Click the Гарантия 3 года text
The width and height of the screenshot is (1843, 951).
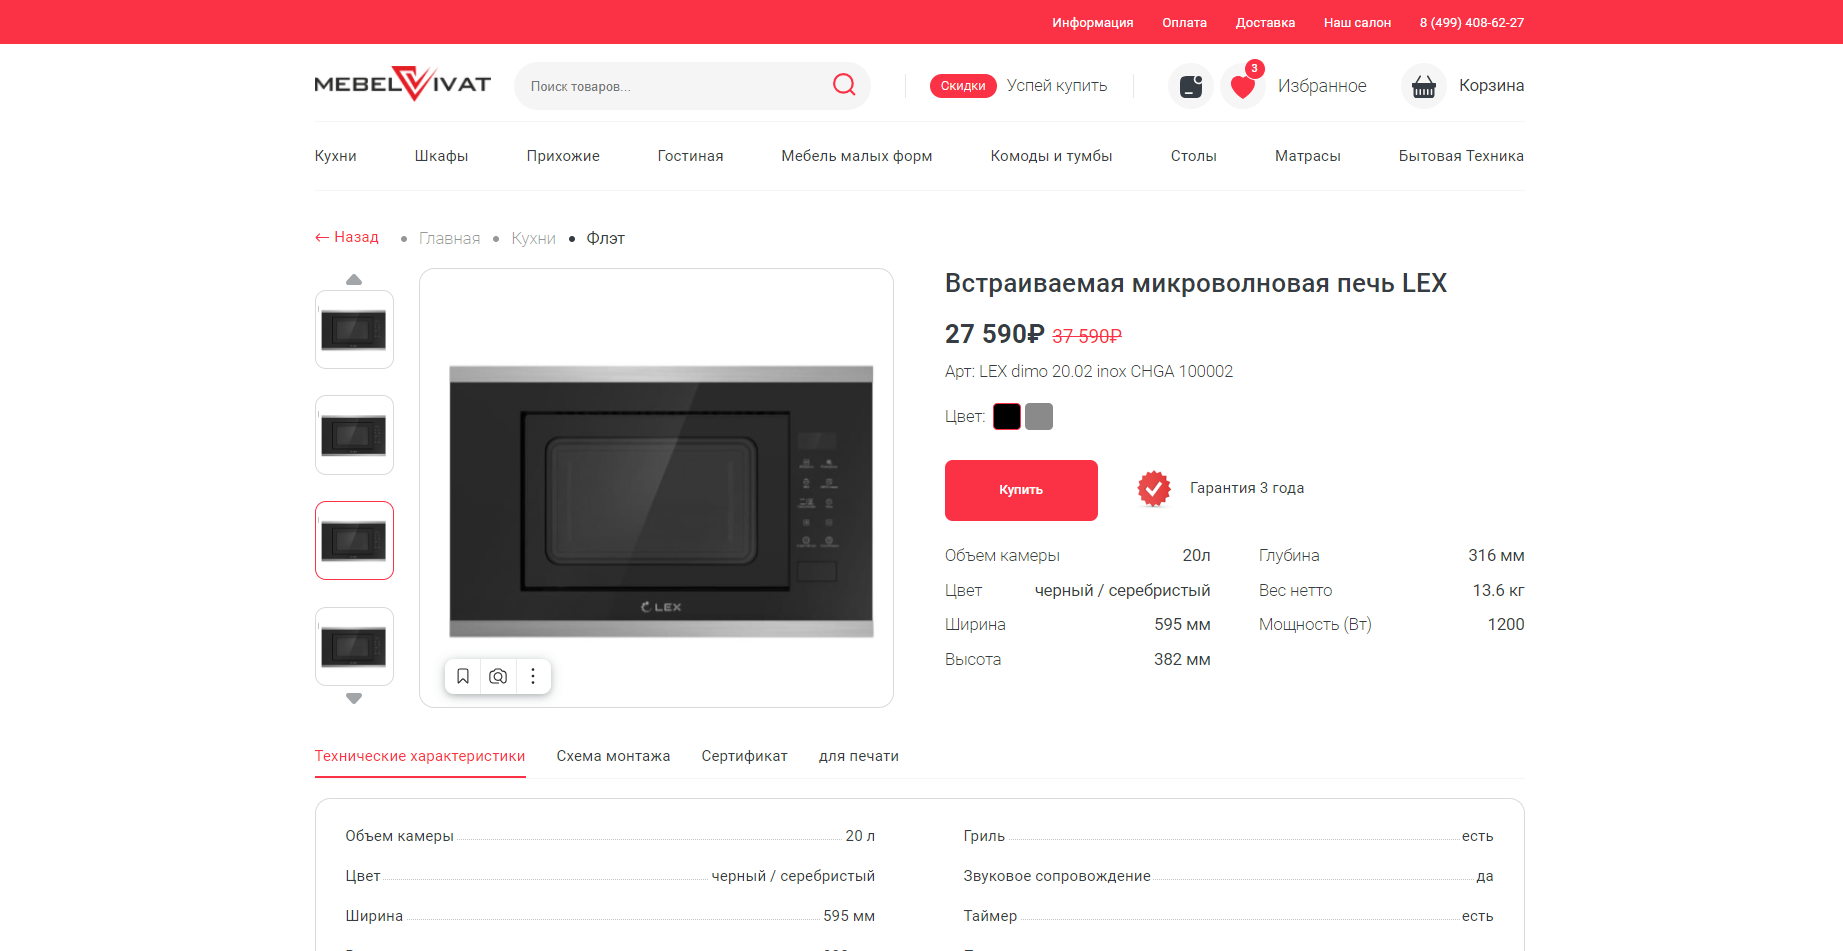point(1246,488)
